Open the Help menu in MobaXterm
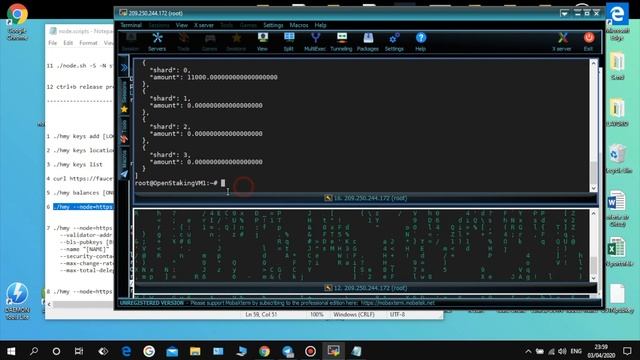Image resolution: width=640 pixels, height=360 pixels. coord(320,25)
